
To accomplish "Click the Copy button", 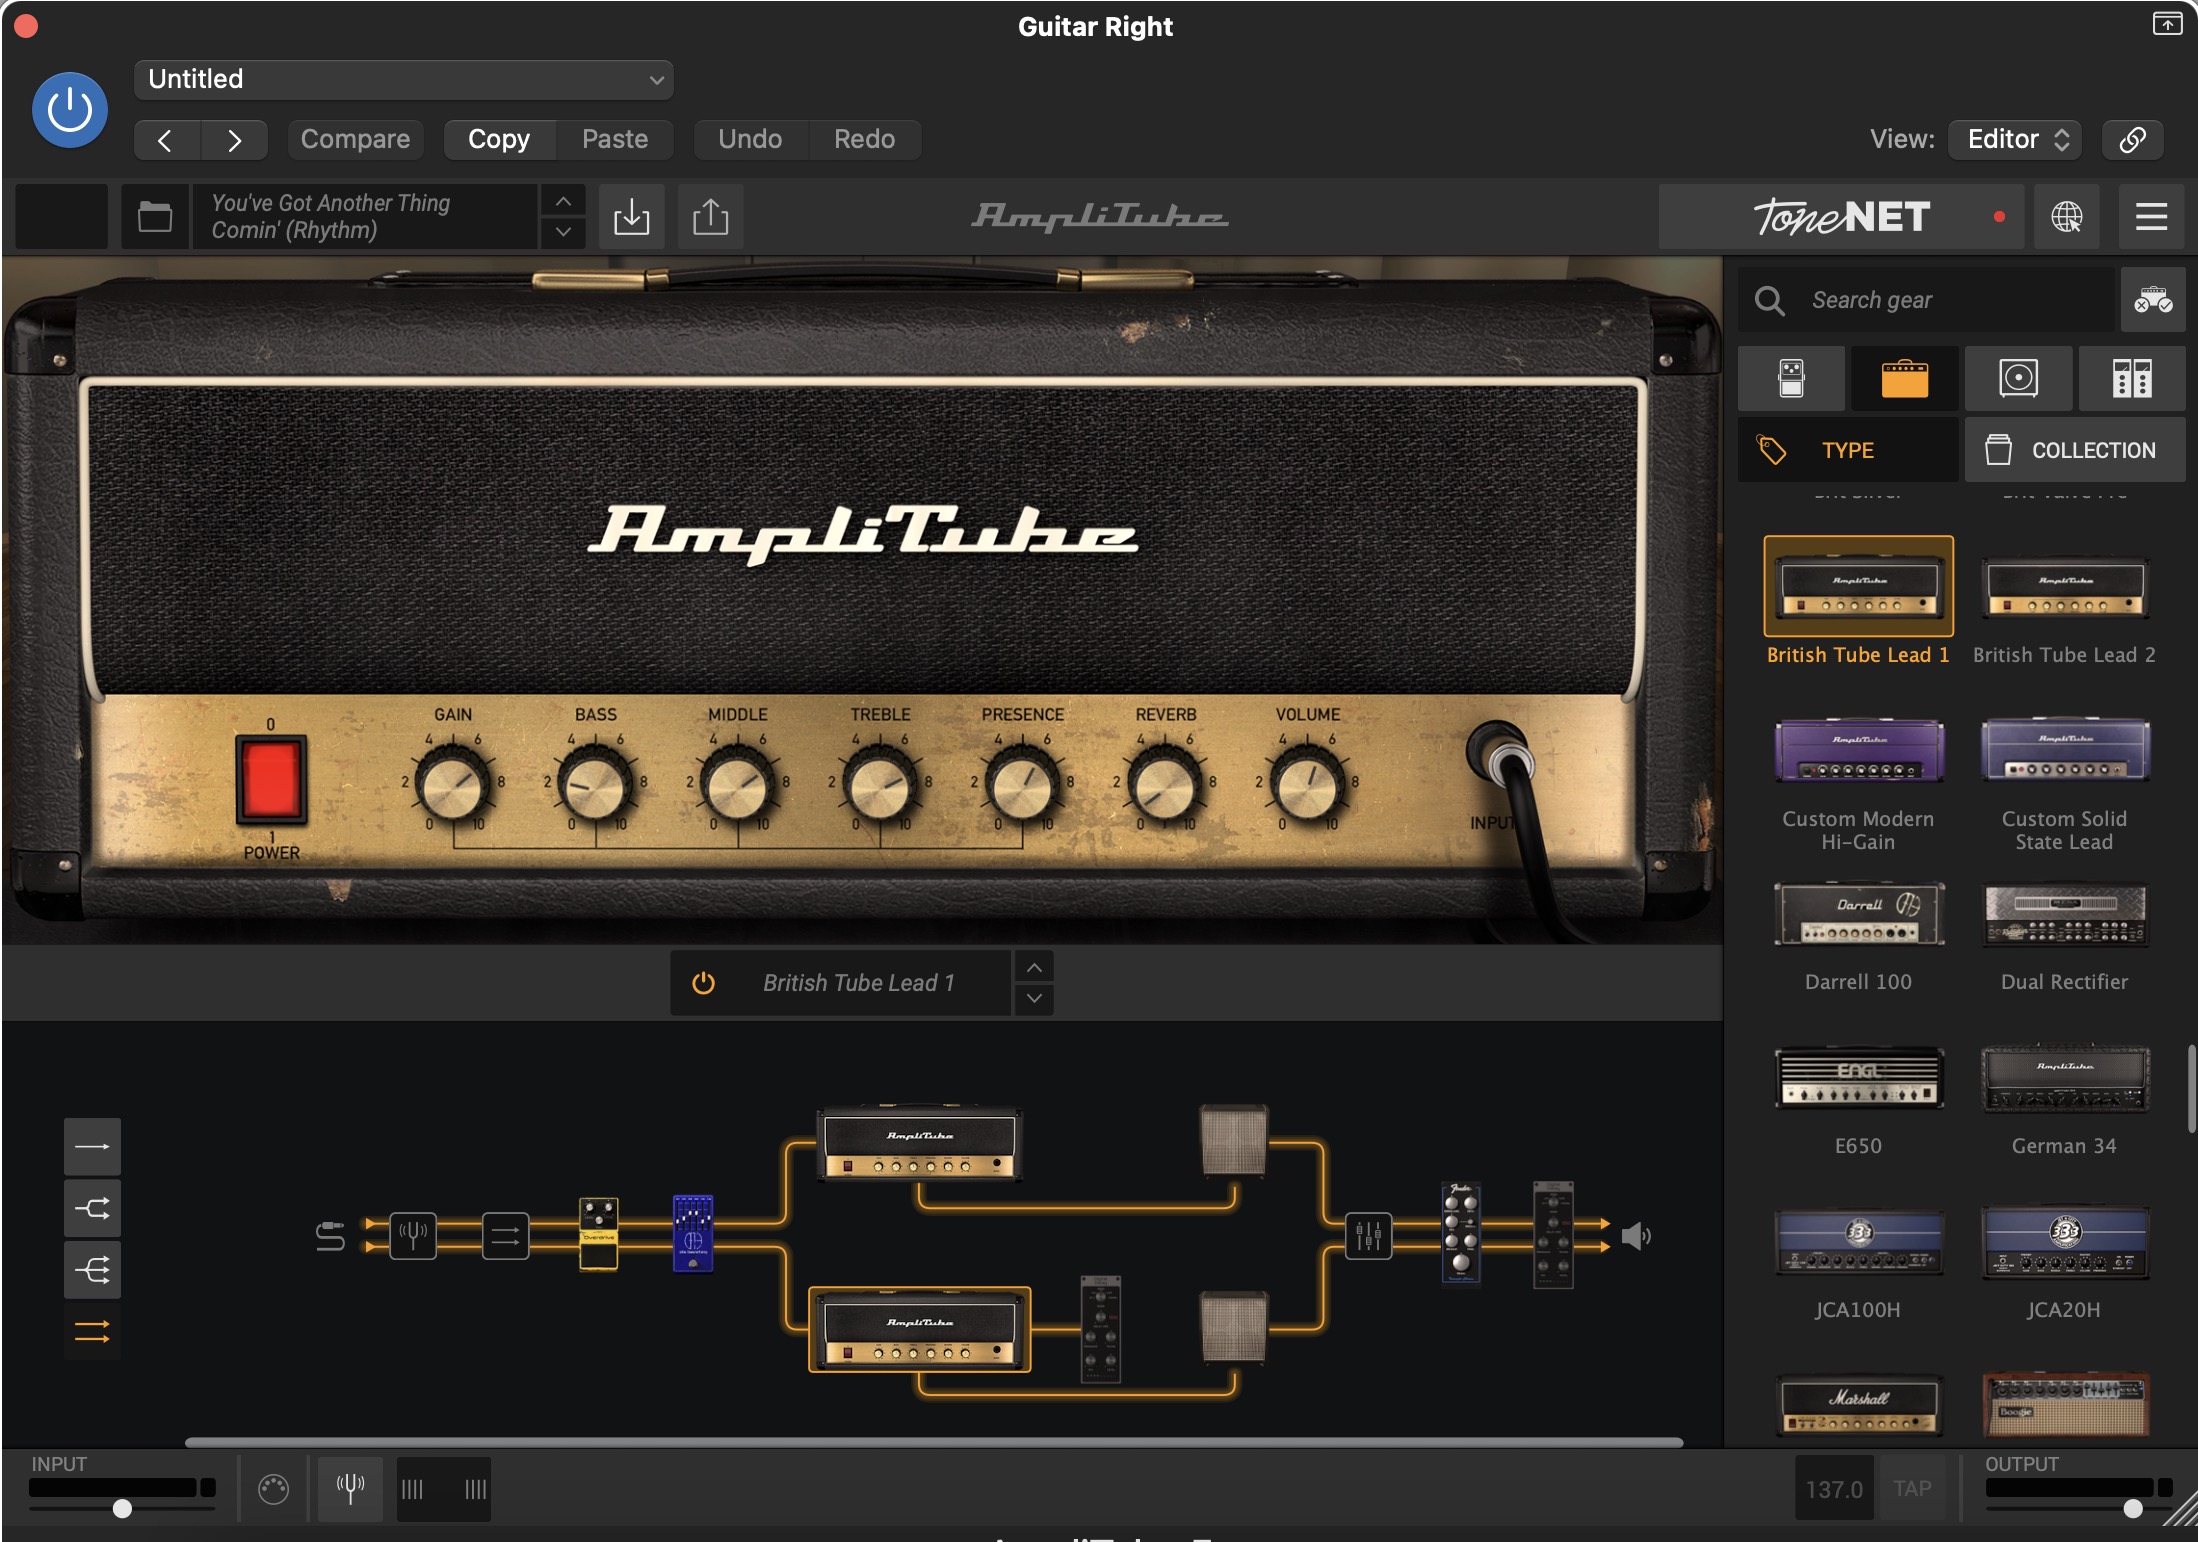I will (499, 139).
